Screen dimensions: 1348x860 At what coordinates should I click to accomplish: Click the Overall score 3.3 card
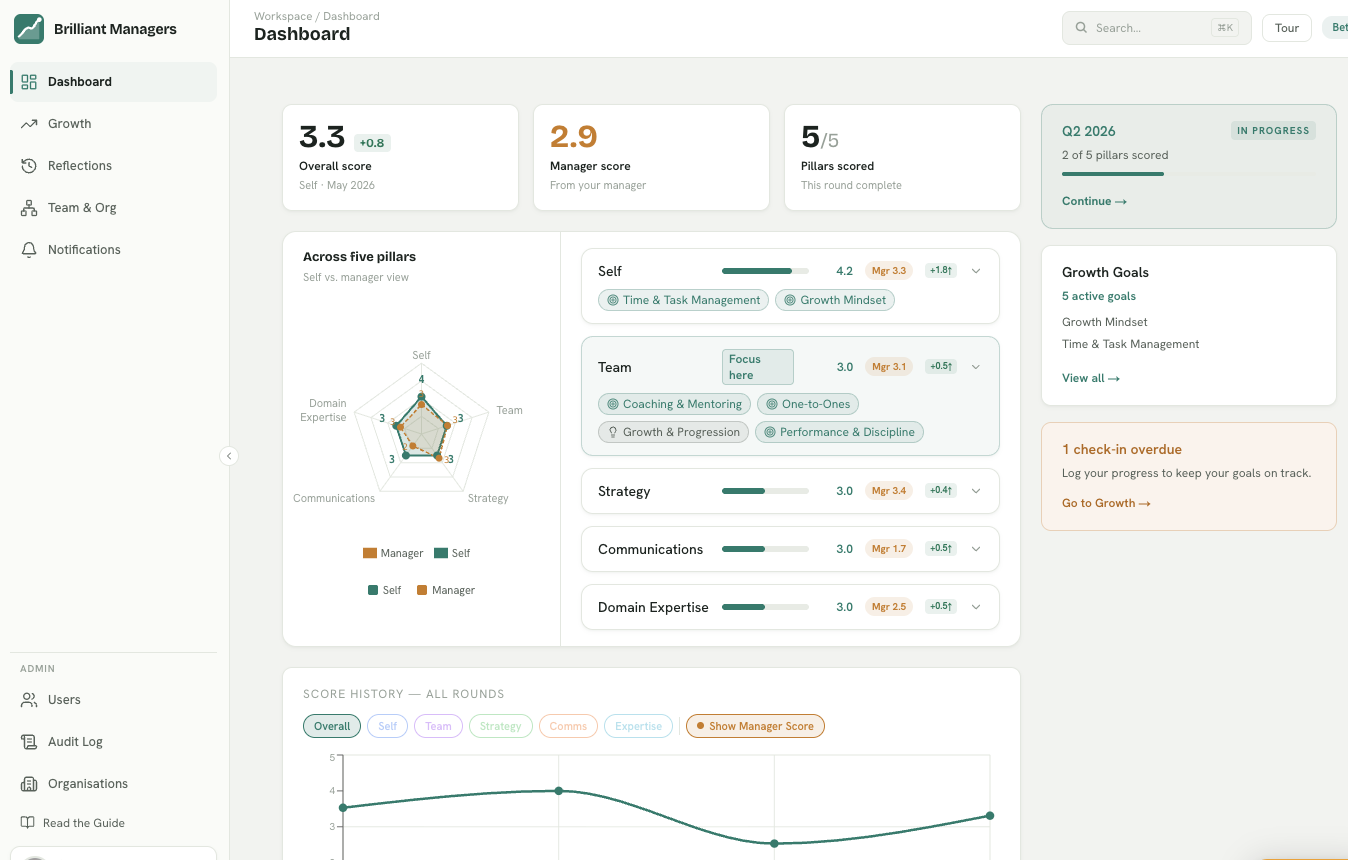pyautogui.click(x=401, y=158)
